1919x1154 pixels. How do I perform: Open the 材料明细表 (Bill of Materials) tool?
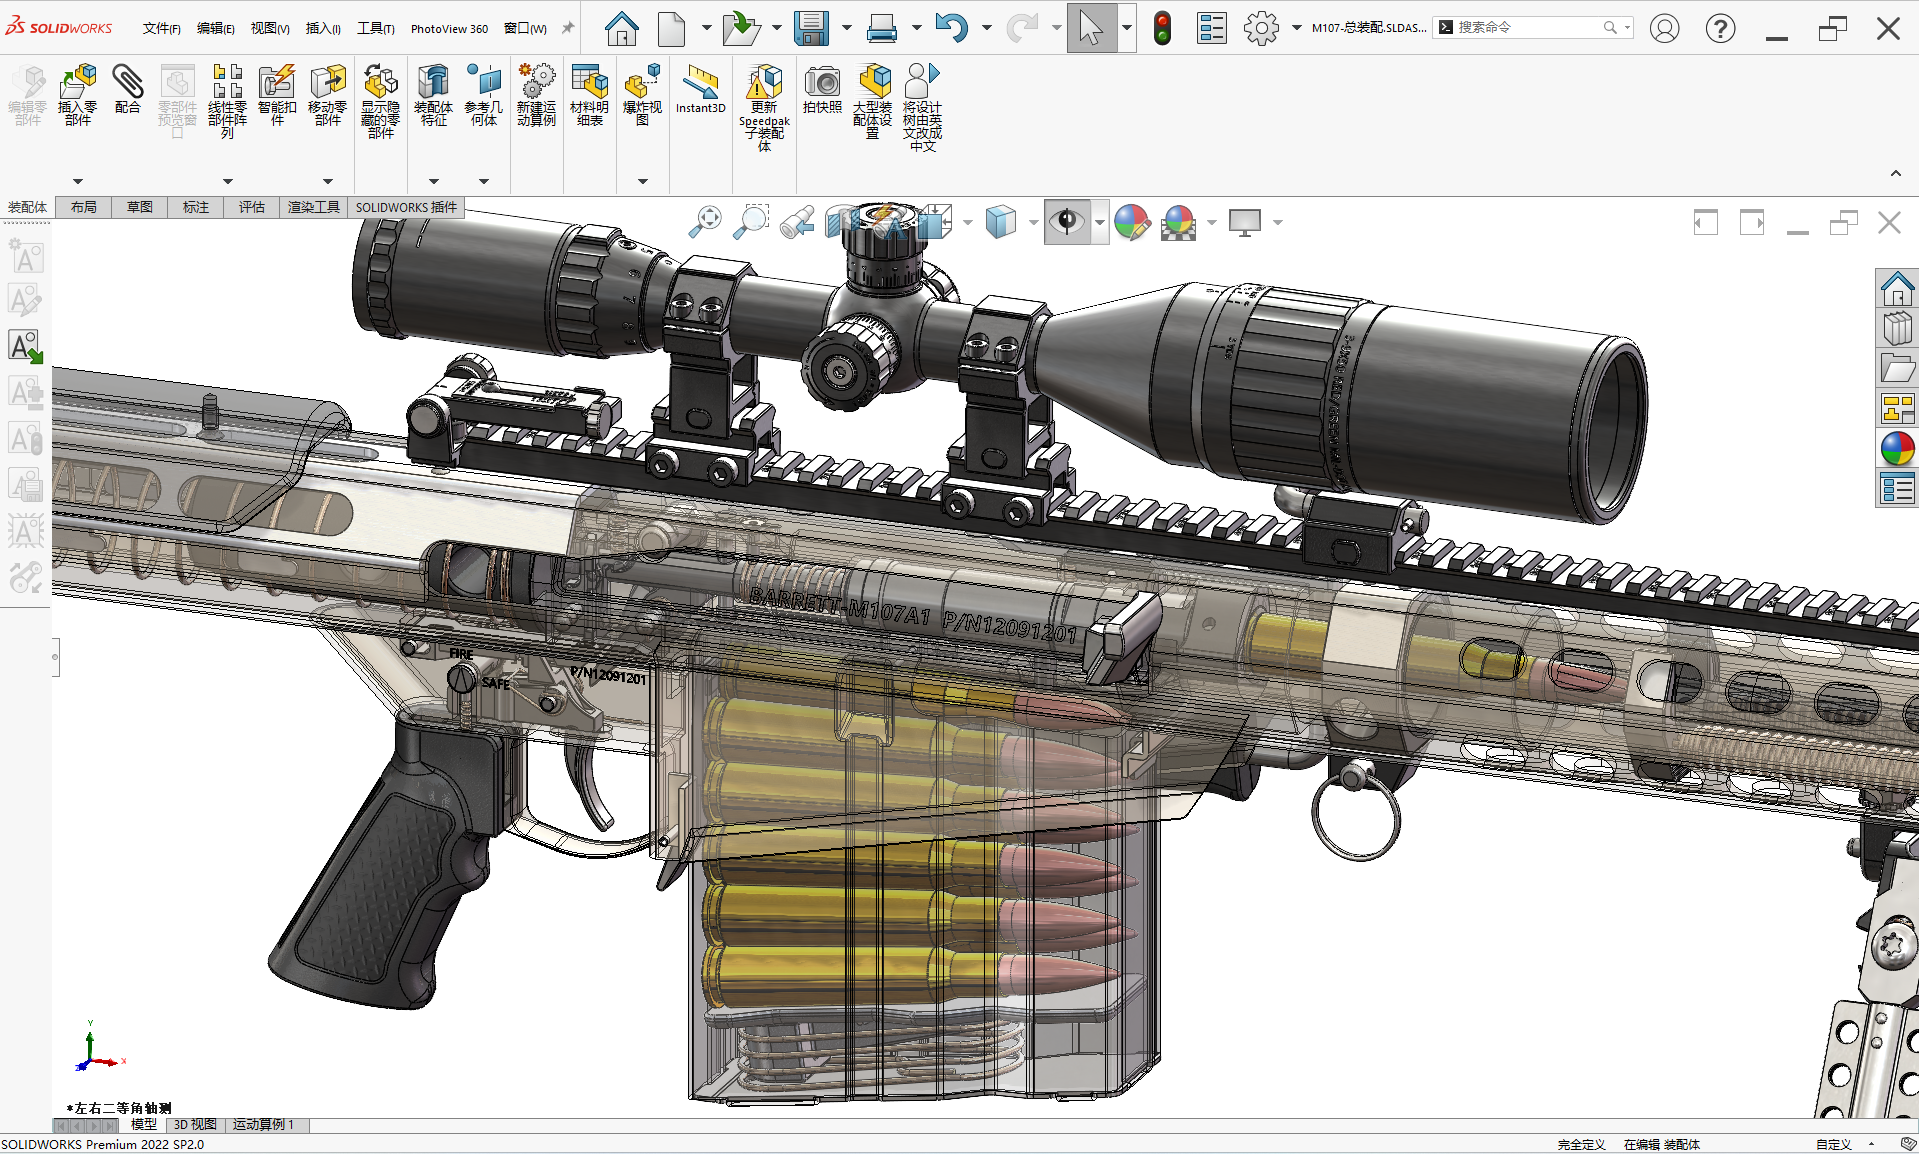pos(590,96)
